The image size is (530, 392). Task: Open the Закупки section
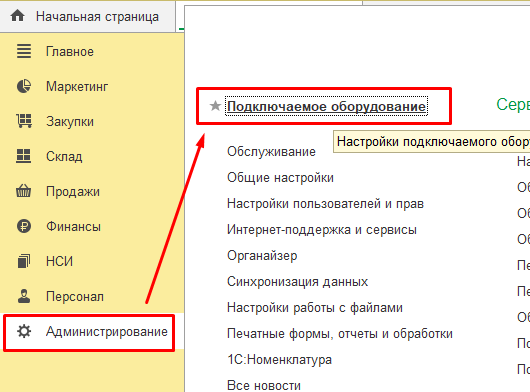click(x=70, y=122)
